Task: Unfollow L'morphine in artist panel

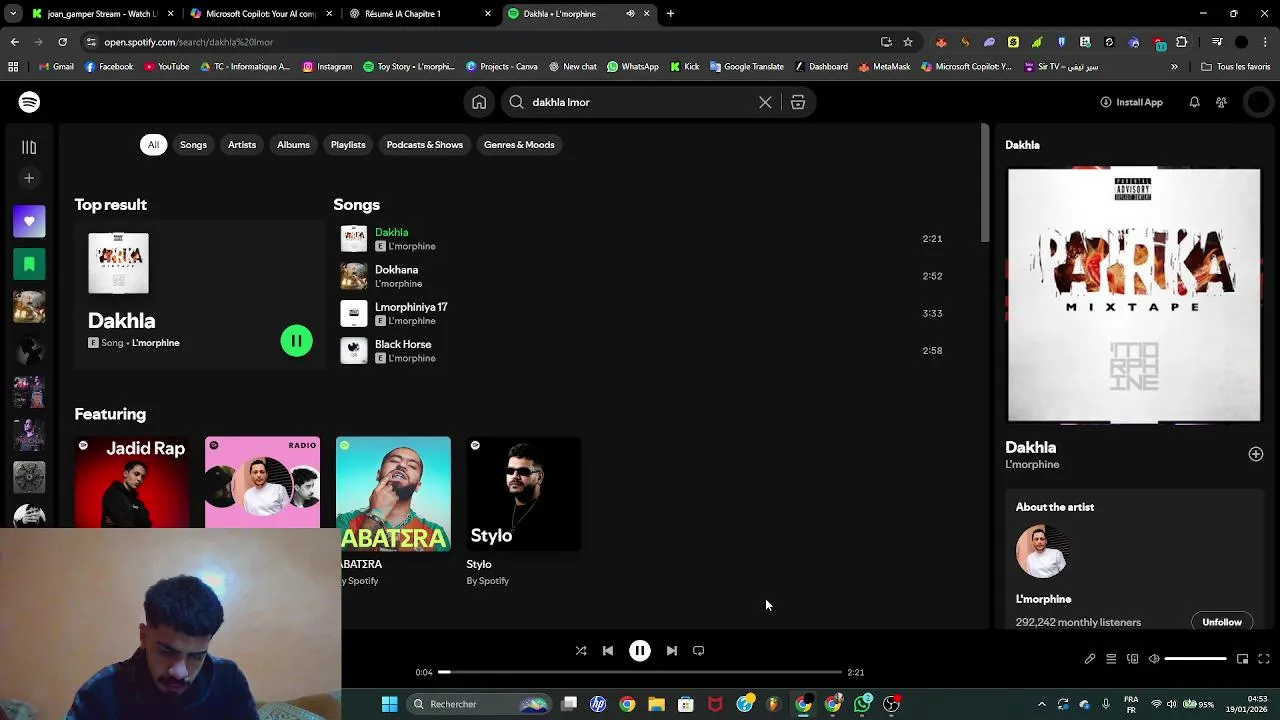Action: pyautogui.click(x=1222, y=622)
